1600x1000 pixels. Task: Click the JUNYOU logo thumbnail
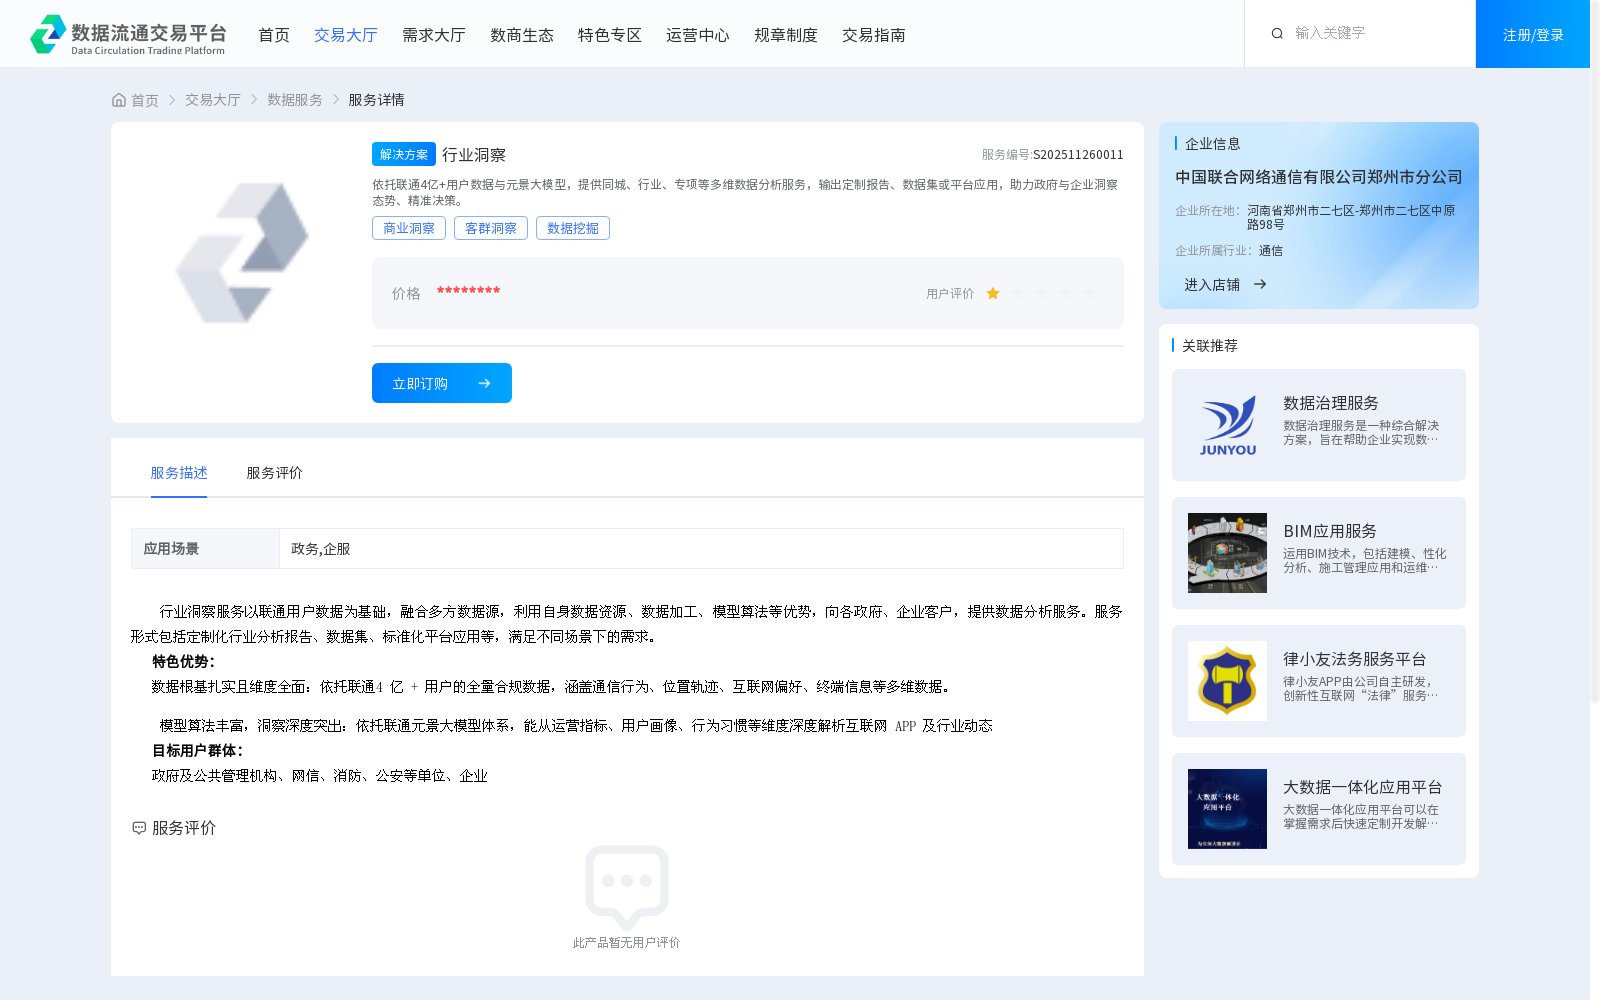(x=1227, y=425)
